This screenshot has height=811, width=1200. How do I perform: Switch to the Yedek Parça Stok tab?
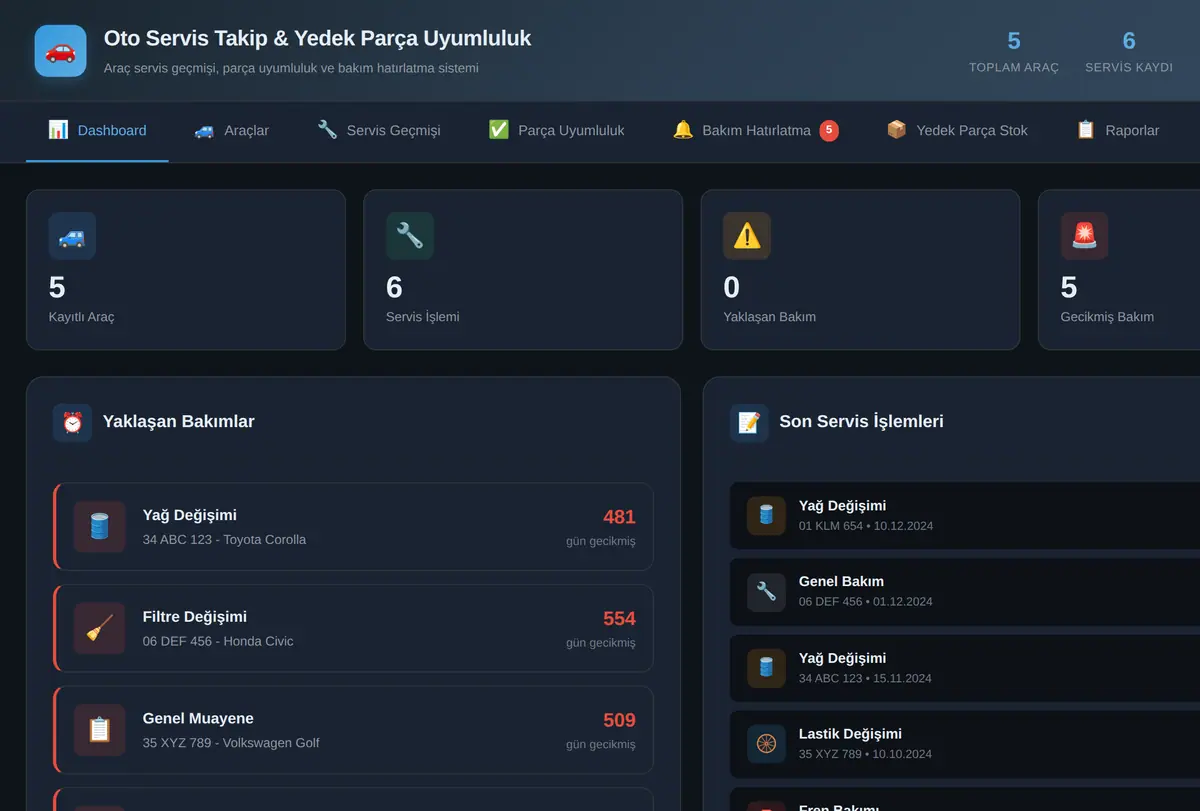(957, 131)
